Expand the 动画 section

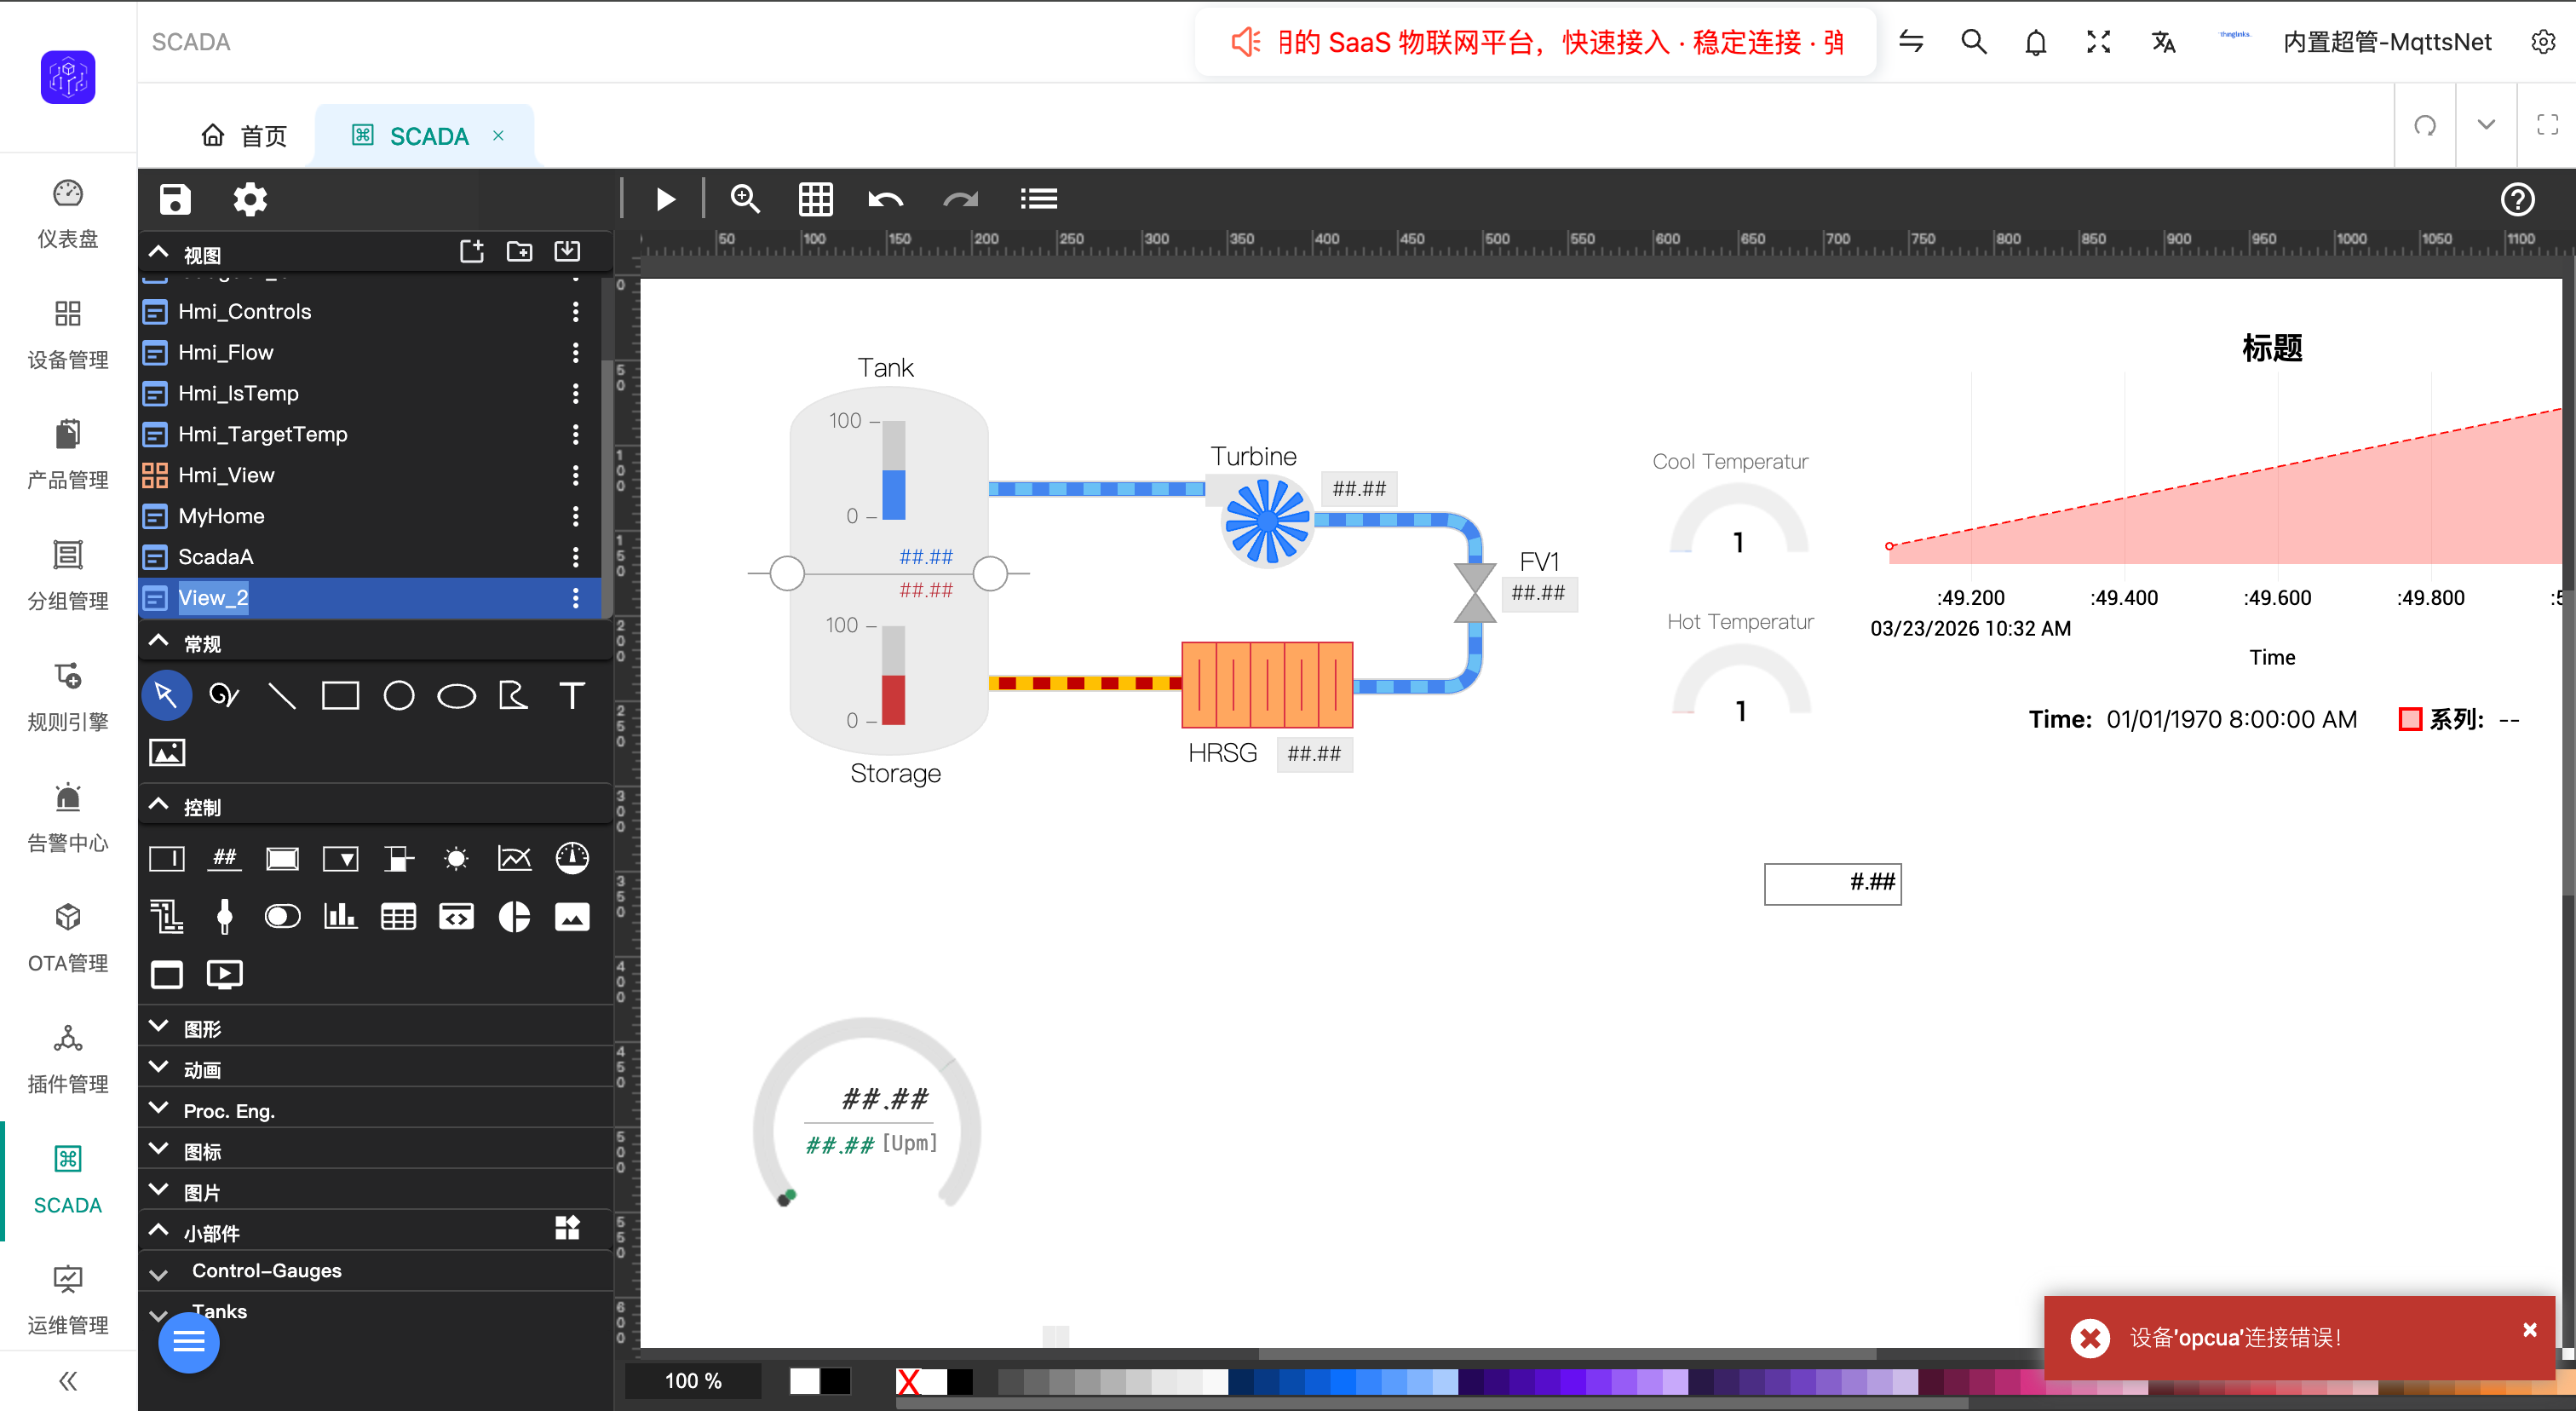(x=158, y=1068)
